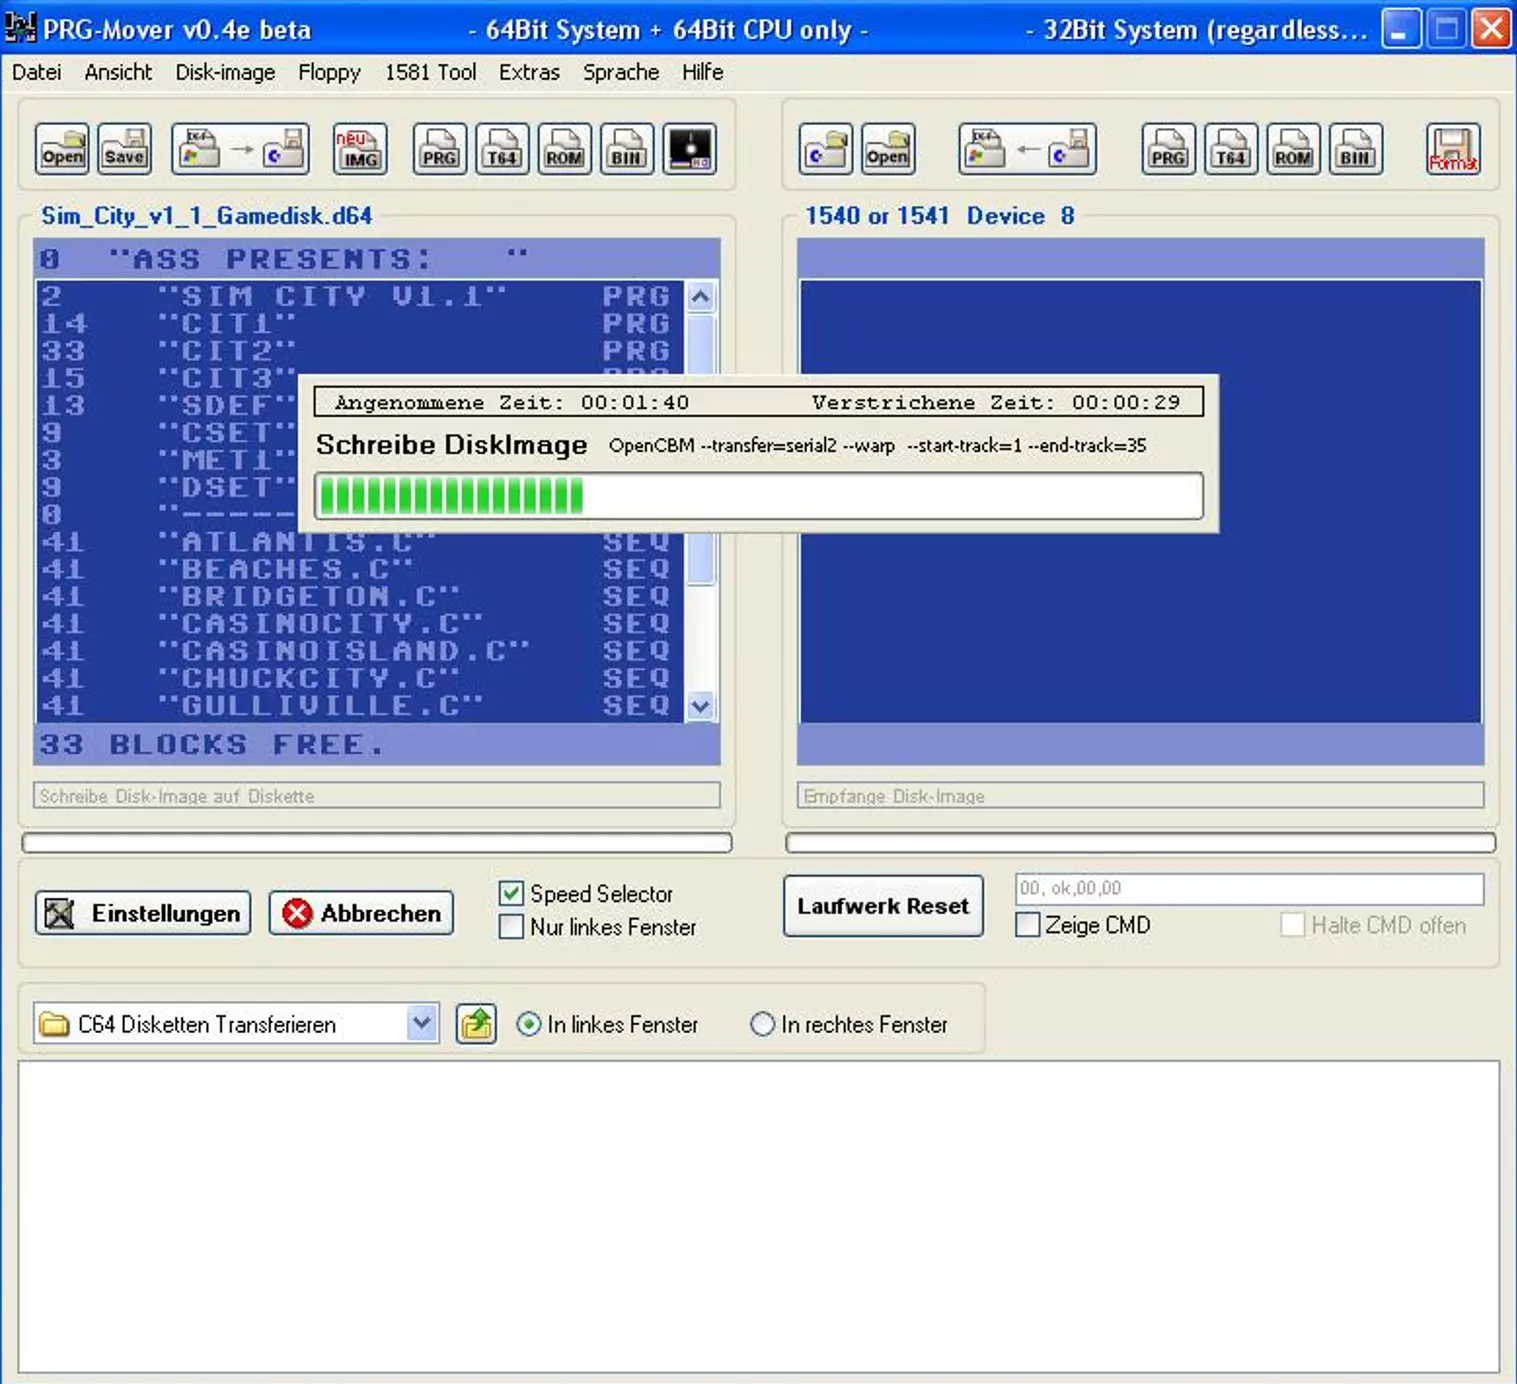Click the T64 icon in right toolbar

tap(1231, 150)
